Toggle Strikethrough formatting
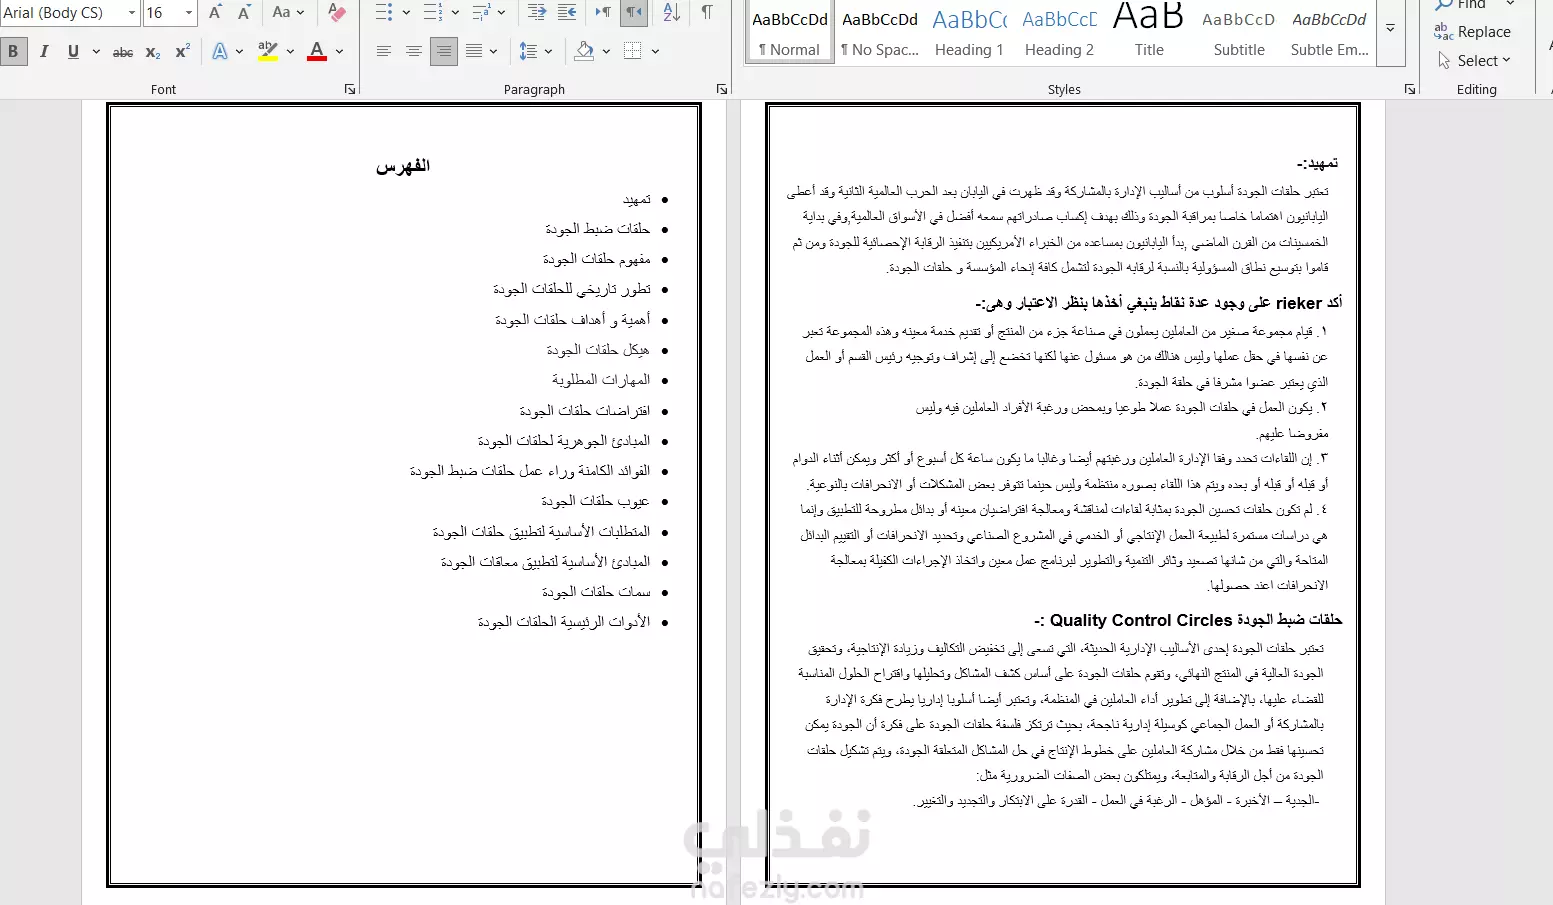Image resolution: width=1553 pixels, height=905 pixels. click(123, 51)
